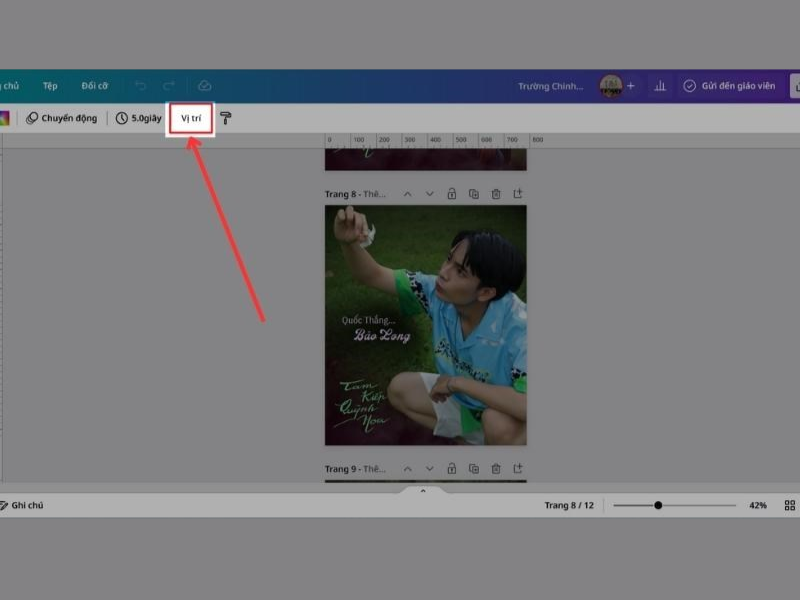
Task: Open Chuyển động animation options
Action: 62,118
